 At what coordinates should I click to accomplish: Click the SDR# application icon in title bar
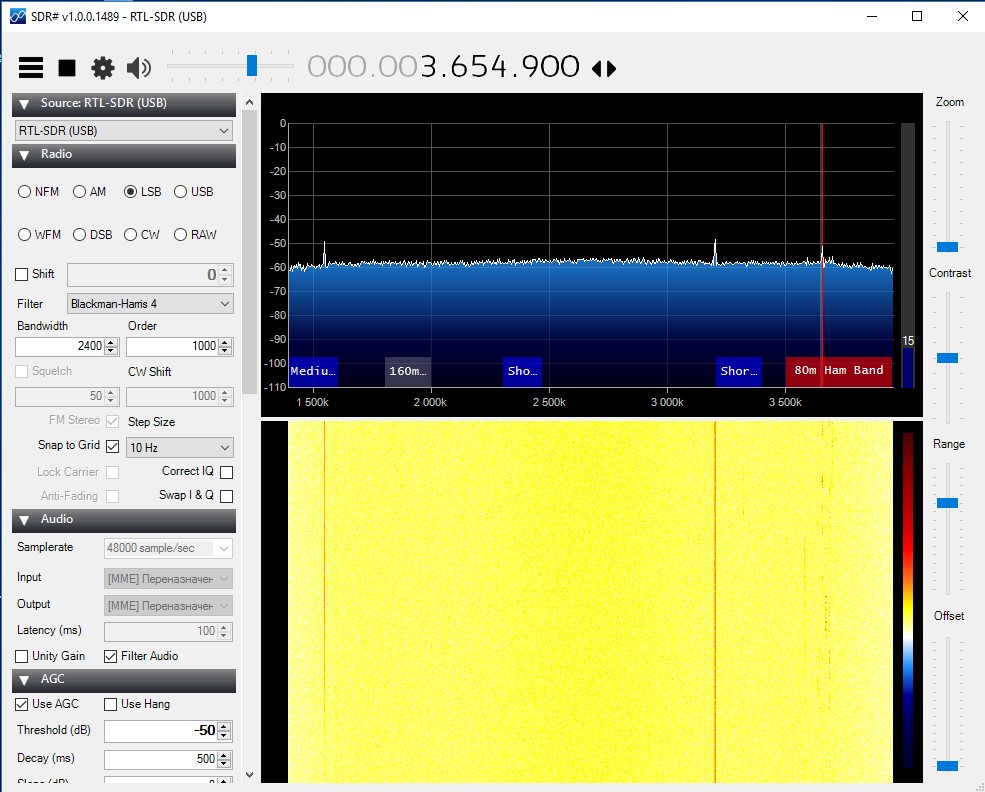(x=17, y=16)
